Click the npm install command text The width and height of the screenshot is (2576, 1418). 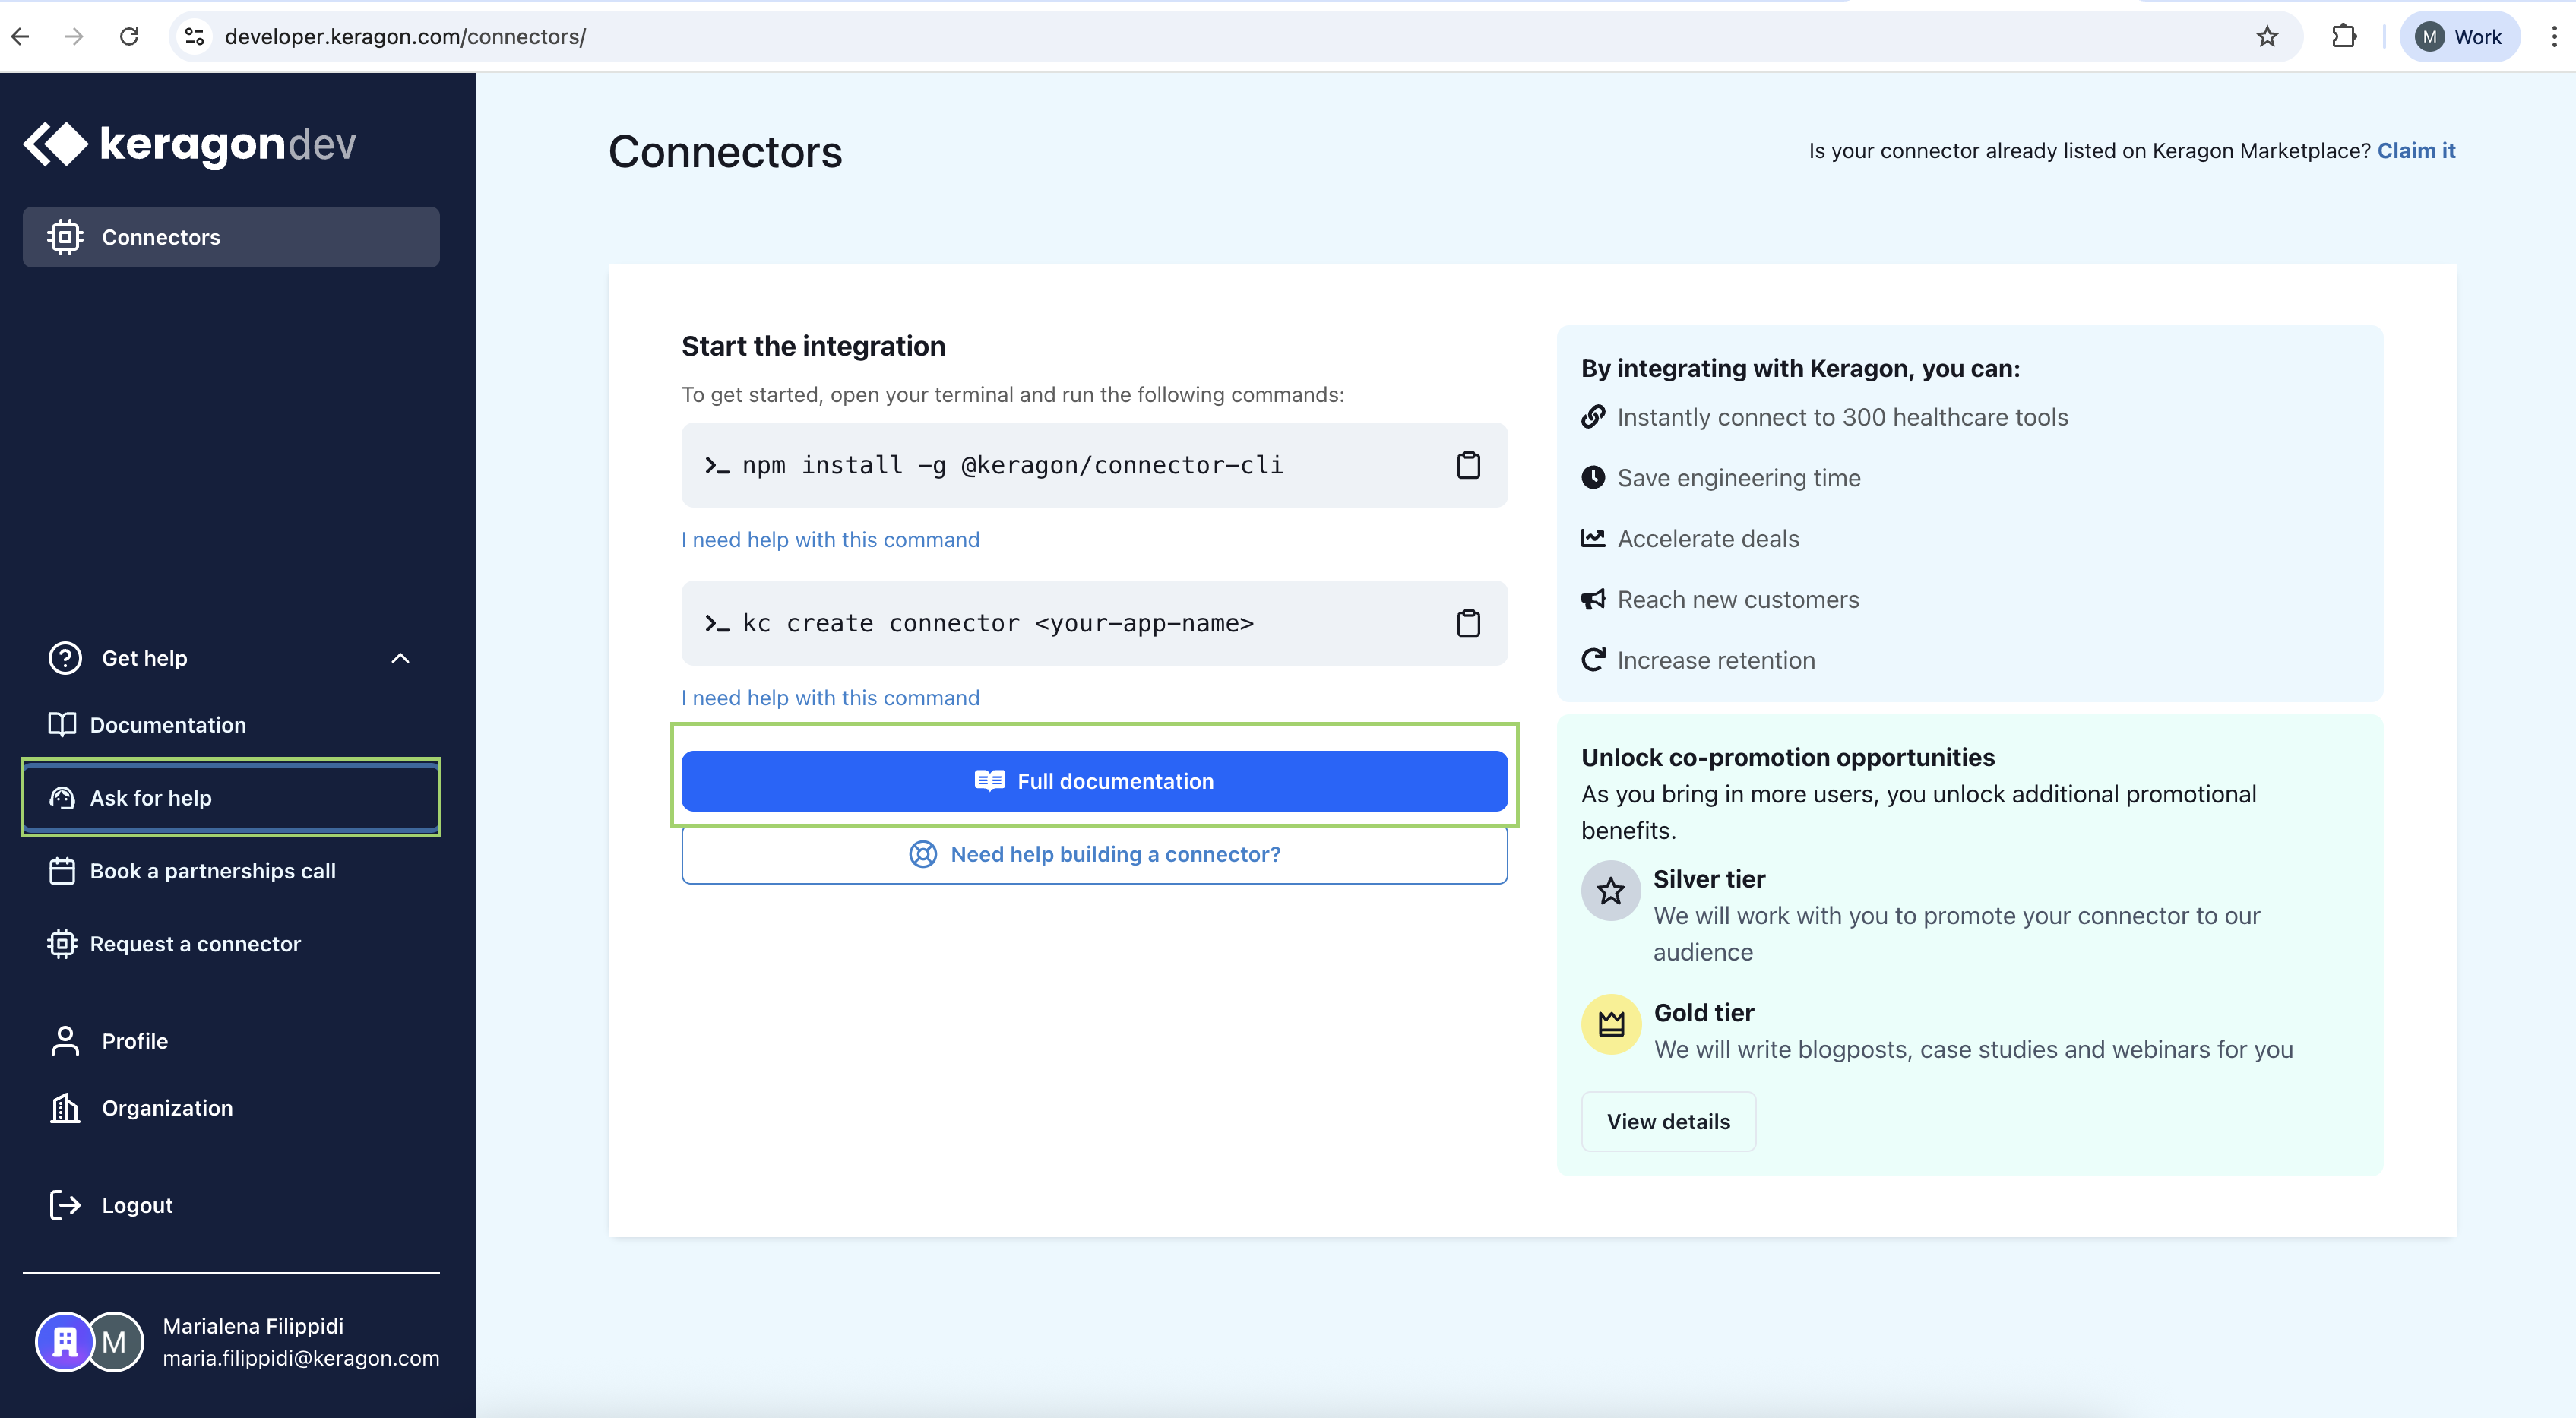click(1012, 465)
